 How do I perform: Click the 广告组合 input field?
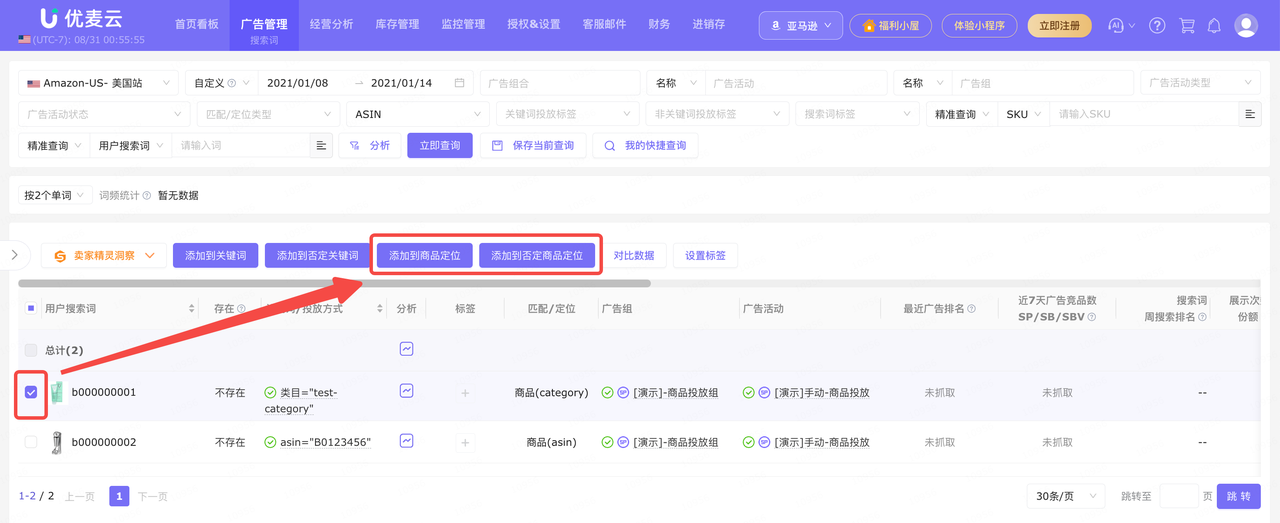[x=560, y=83]
